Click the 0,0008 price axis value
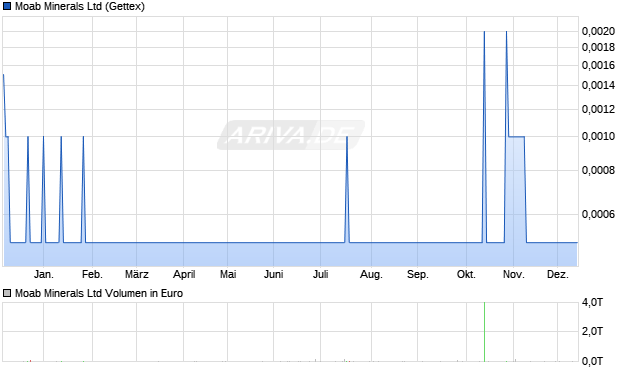 598,170
